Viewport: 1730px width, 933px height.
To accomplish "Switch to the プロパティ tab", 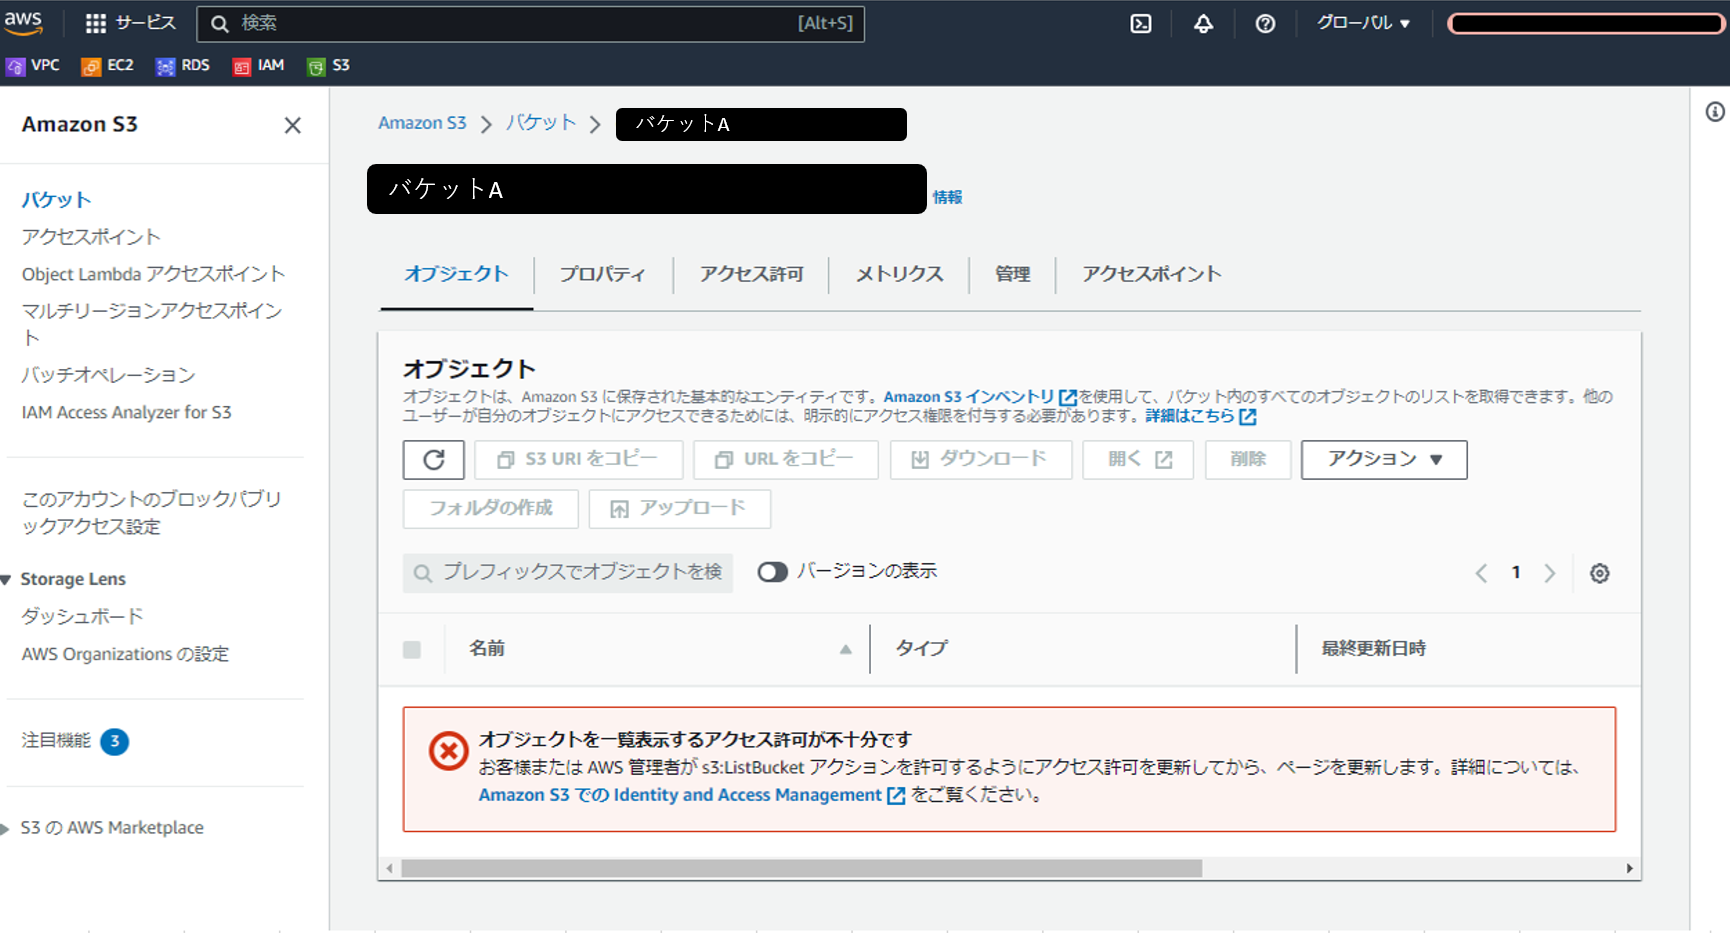I will 603,274.
